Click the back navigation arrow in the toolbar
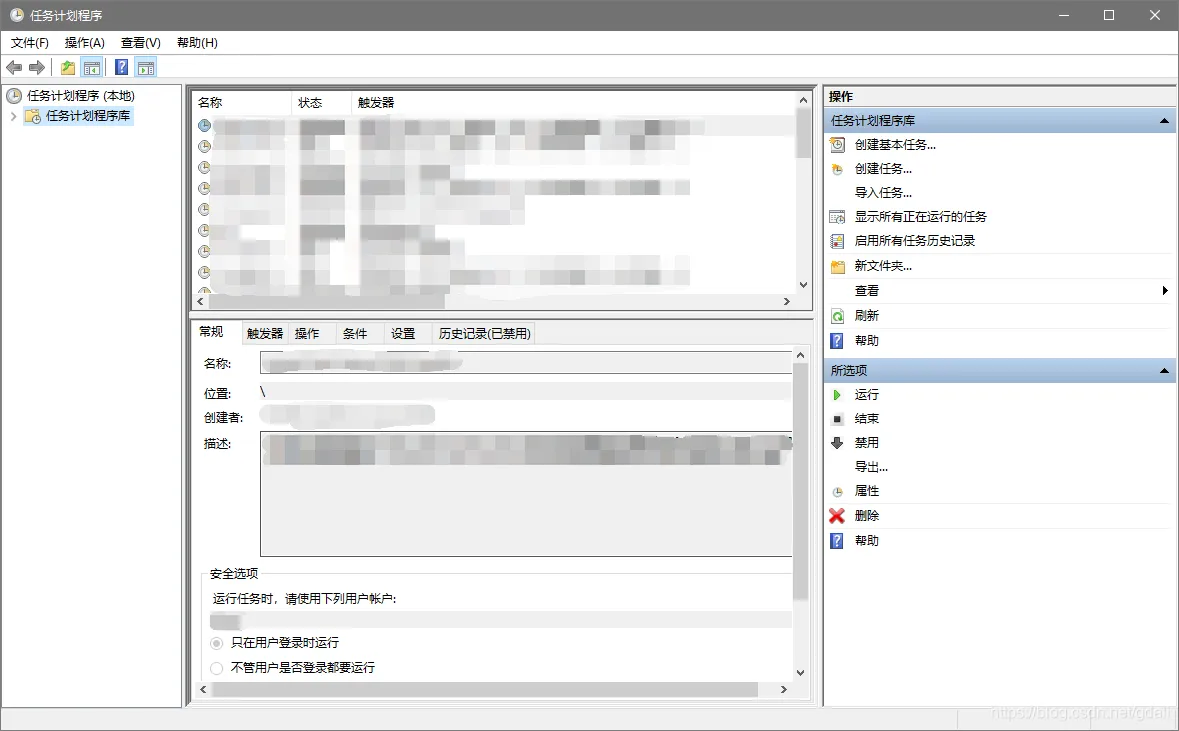This screenshot has width=1179, height=731. pos(14,67)
